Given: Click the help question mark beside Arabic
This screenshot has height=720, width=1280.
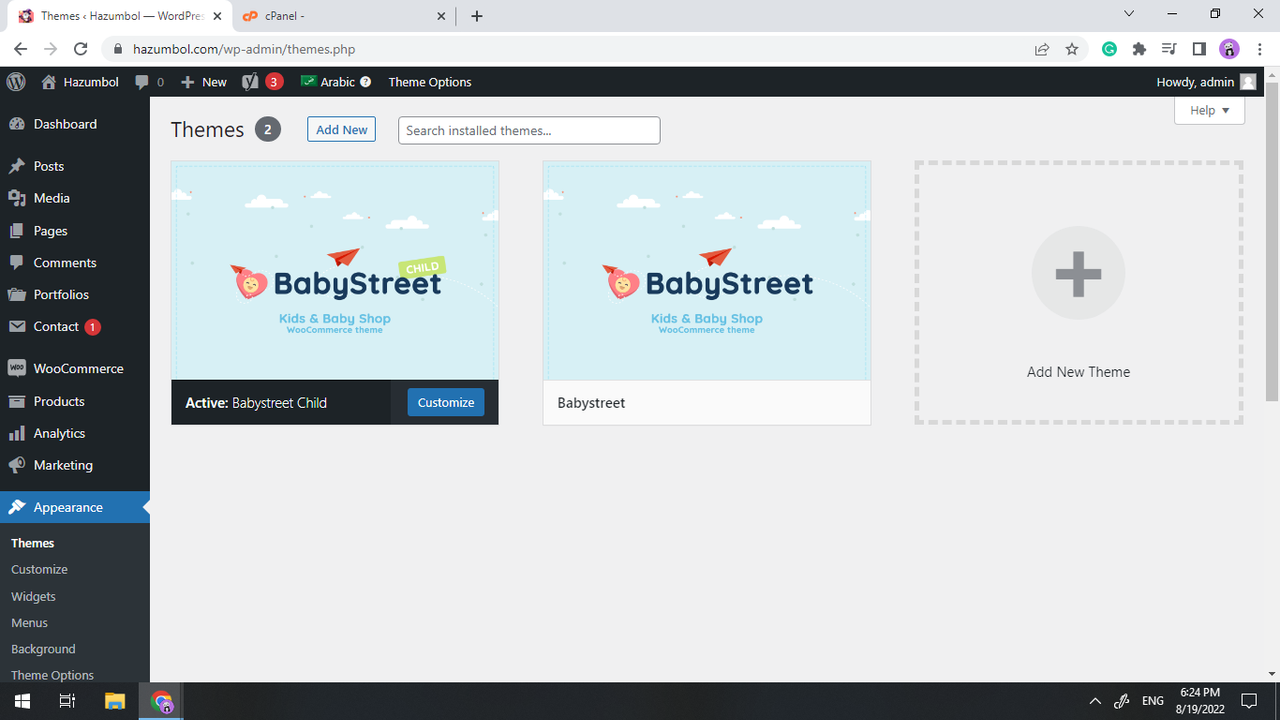Looking at the screenshot, I should [x=365, y=82].
